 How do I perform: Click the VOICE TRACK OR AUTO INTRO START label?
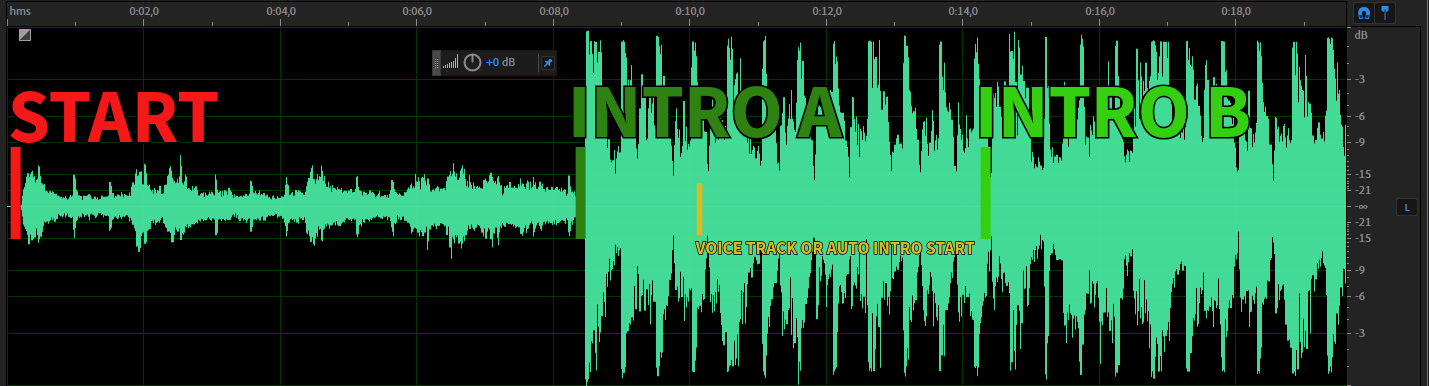(835, 248)
